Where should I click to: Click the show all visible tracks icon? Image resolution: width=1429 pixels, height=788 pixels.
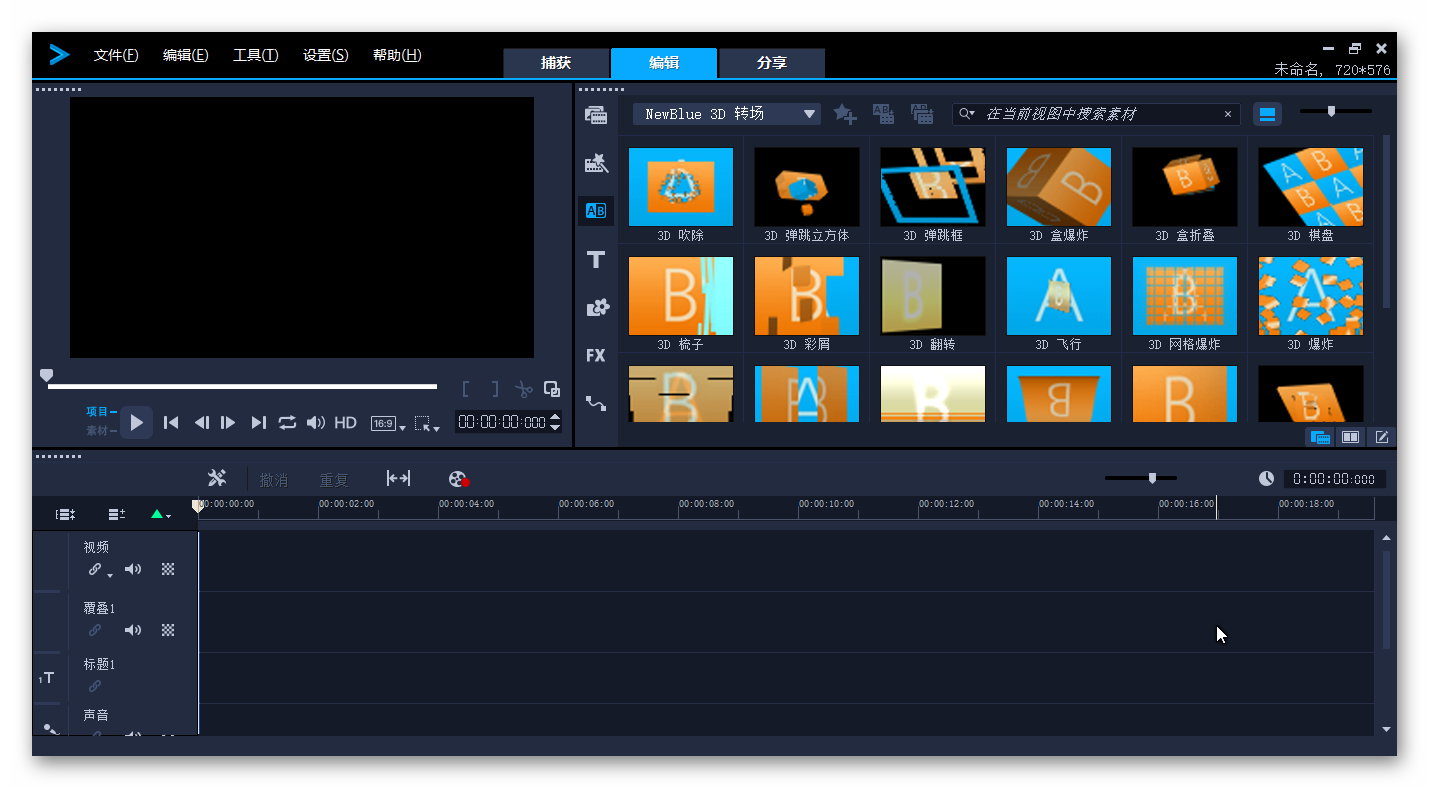pos(65,514)
